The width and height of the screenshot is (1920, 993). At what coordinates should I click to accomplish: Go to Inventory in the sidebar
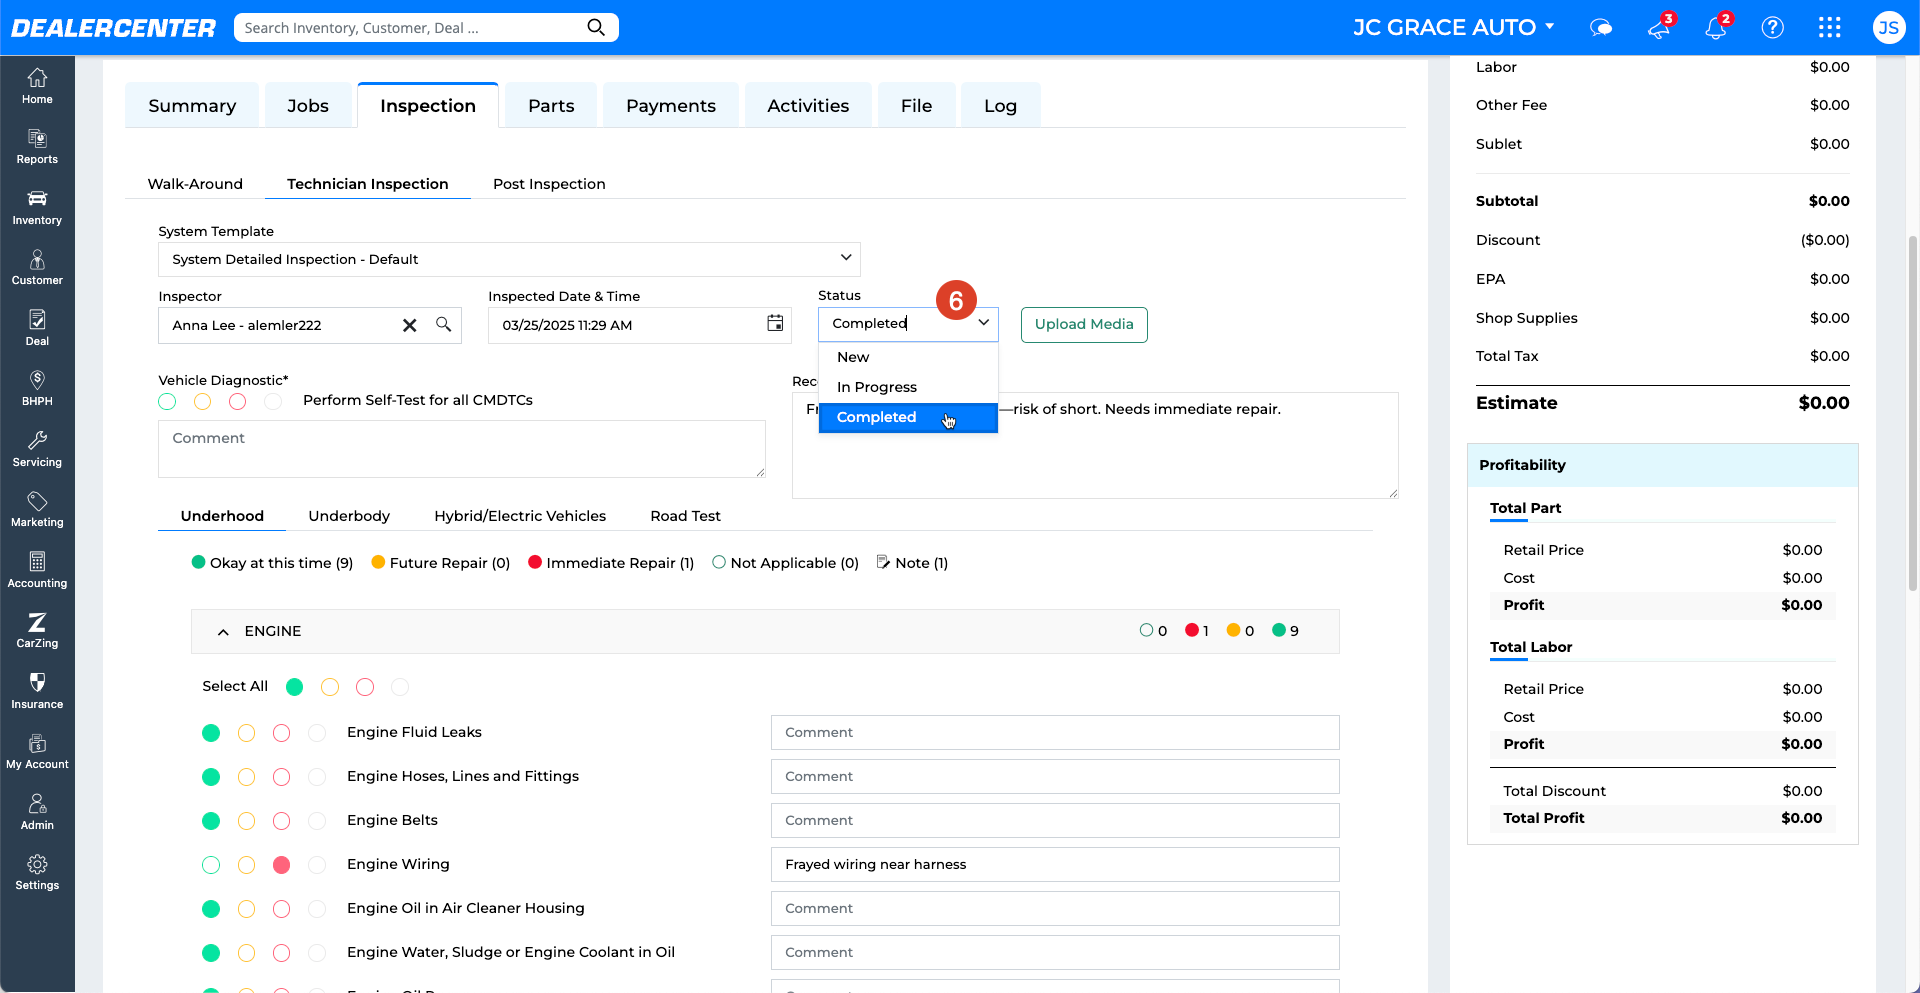point(37,207)
